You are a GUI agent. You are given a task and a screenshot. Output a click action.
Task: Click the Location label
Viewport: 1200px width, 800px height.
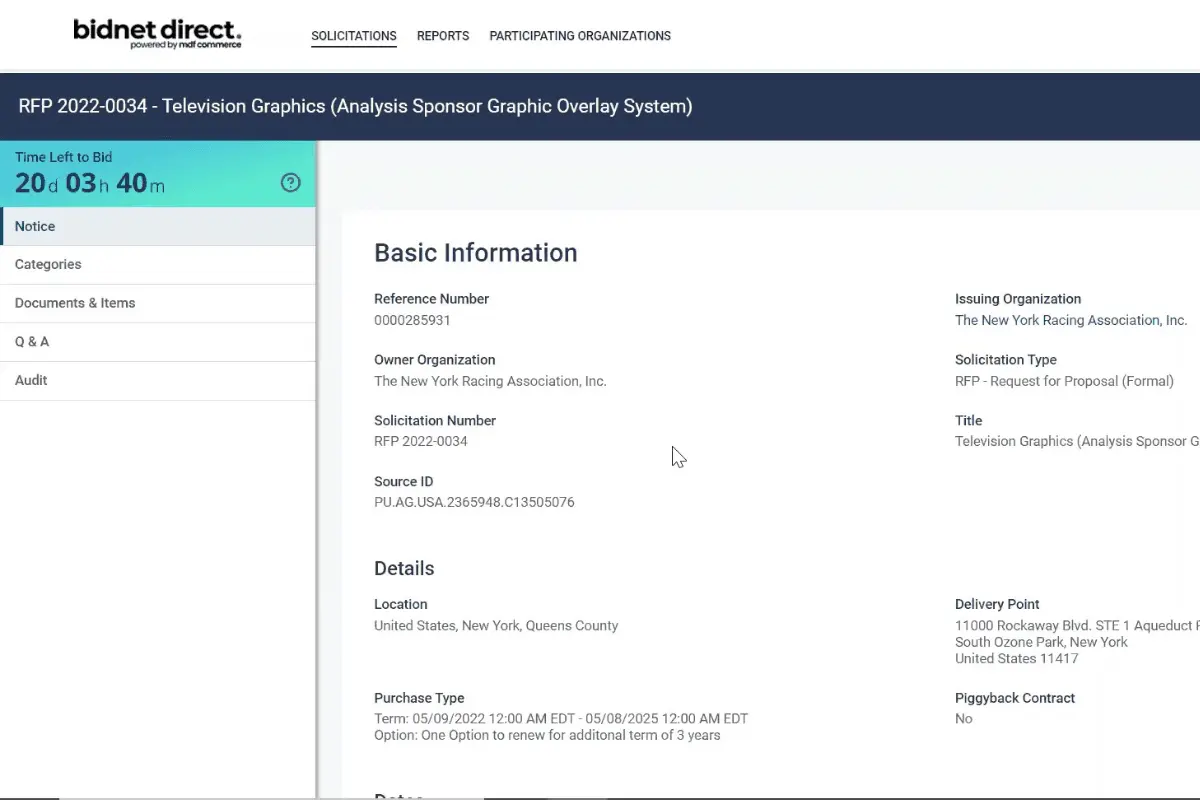[x=401, y=604]
